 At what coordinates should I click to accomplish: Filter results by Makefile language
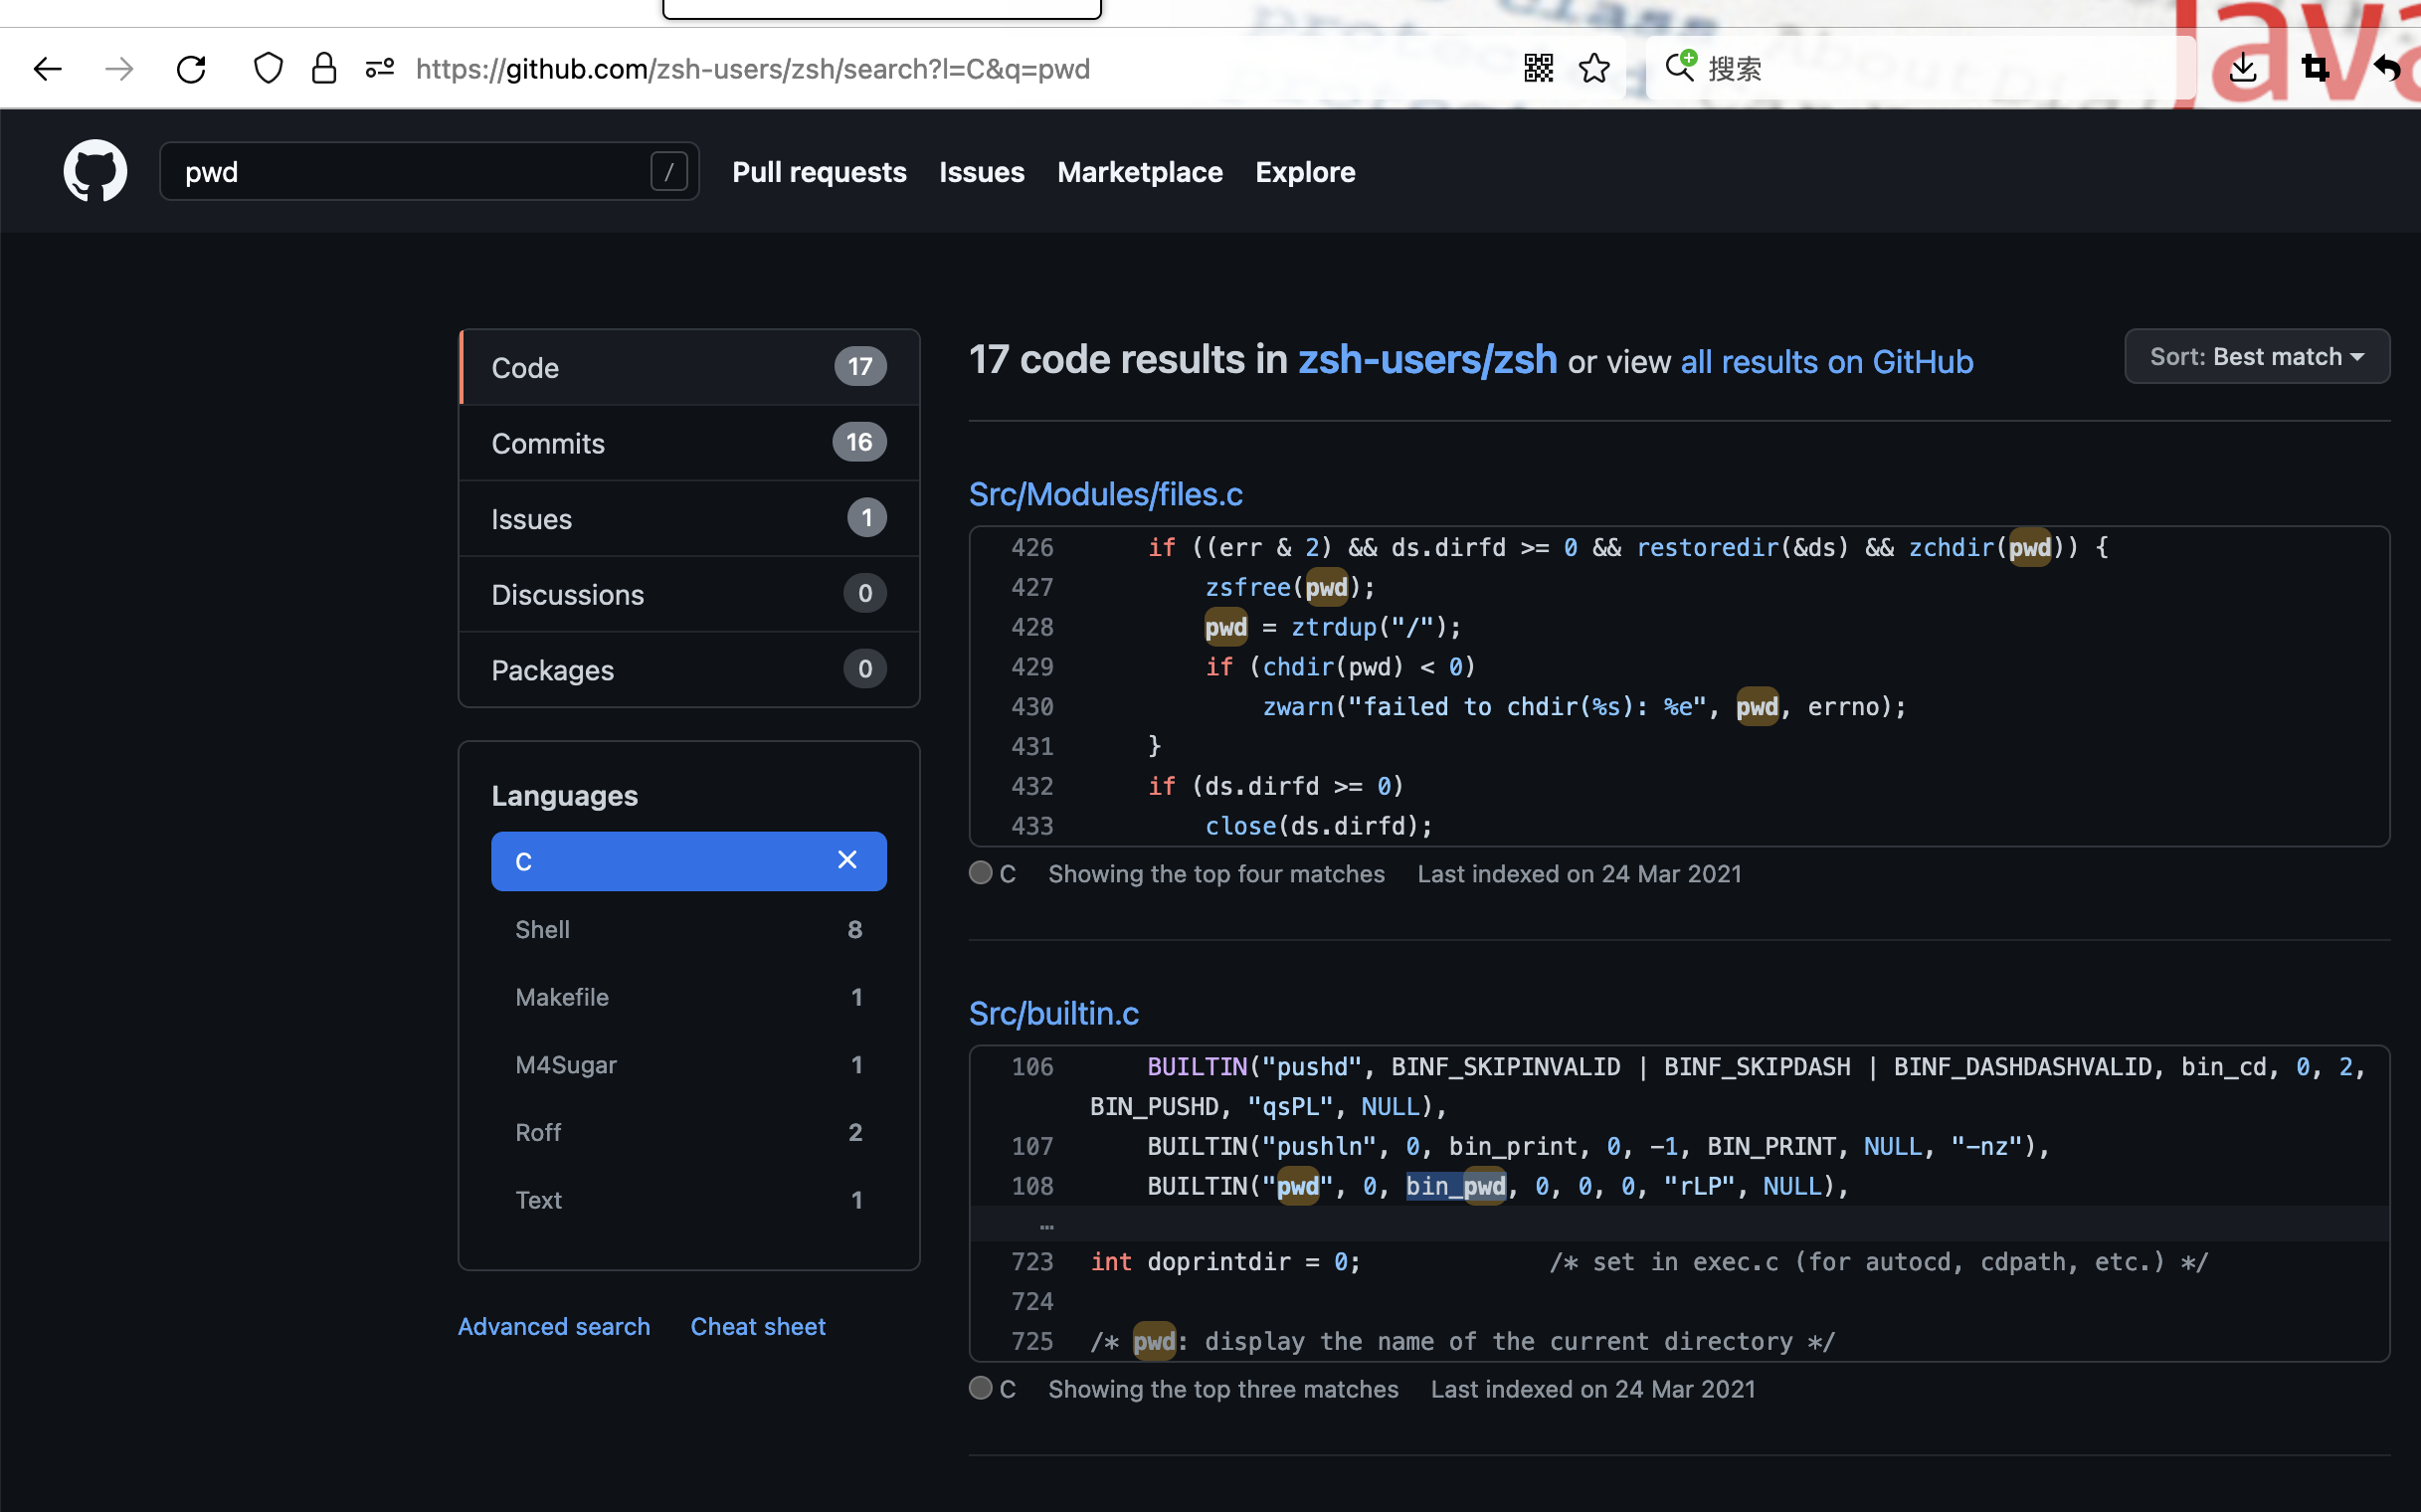coord(689,997)
